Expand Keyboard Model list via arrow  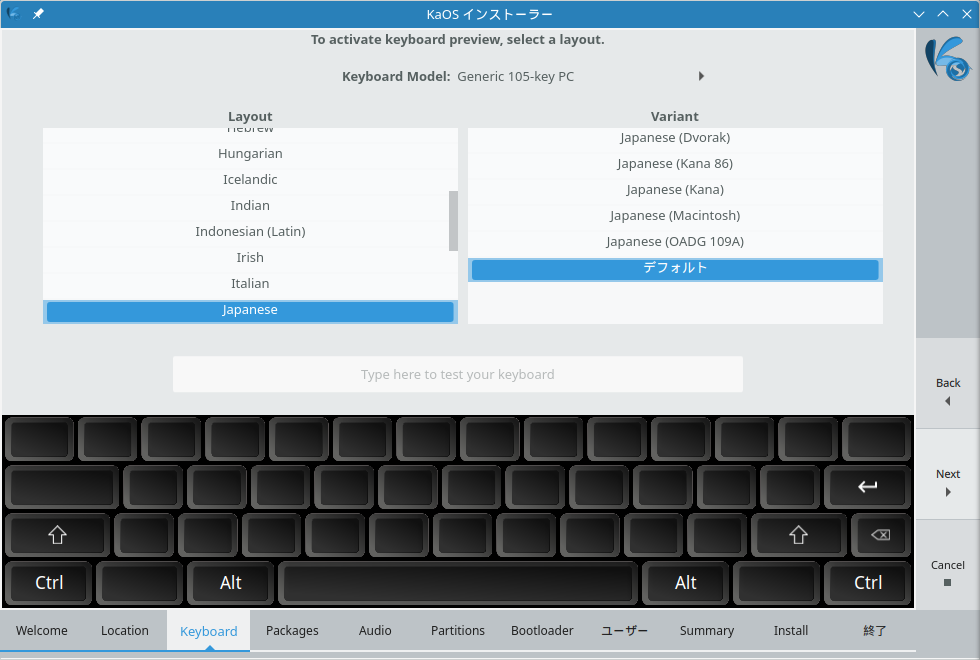pos(701,76)
